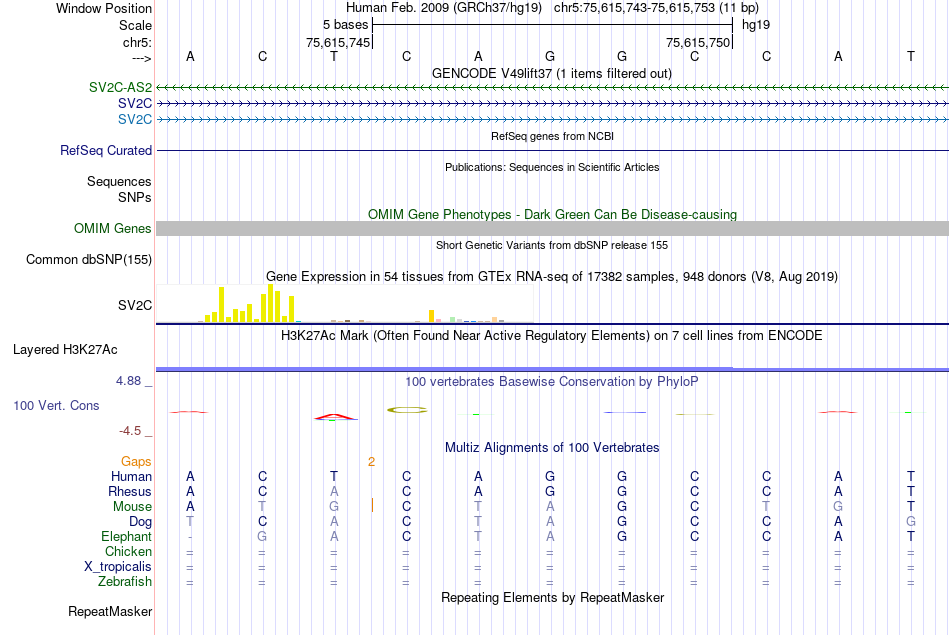Click the 75,615,750 coordinate marker
The height and width of the screenshot is (635, 950).
(697, 42)
